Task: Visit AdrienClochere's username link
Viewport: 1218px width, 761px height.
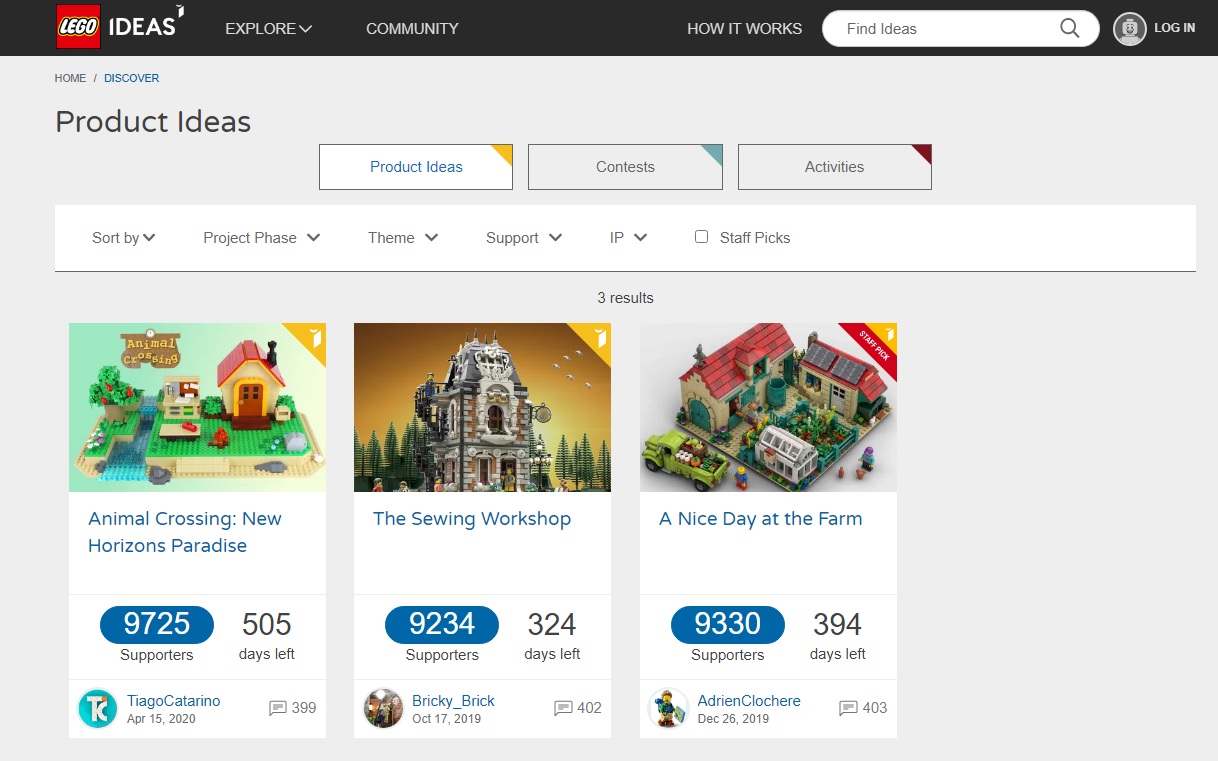Action: pos(749,701)
